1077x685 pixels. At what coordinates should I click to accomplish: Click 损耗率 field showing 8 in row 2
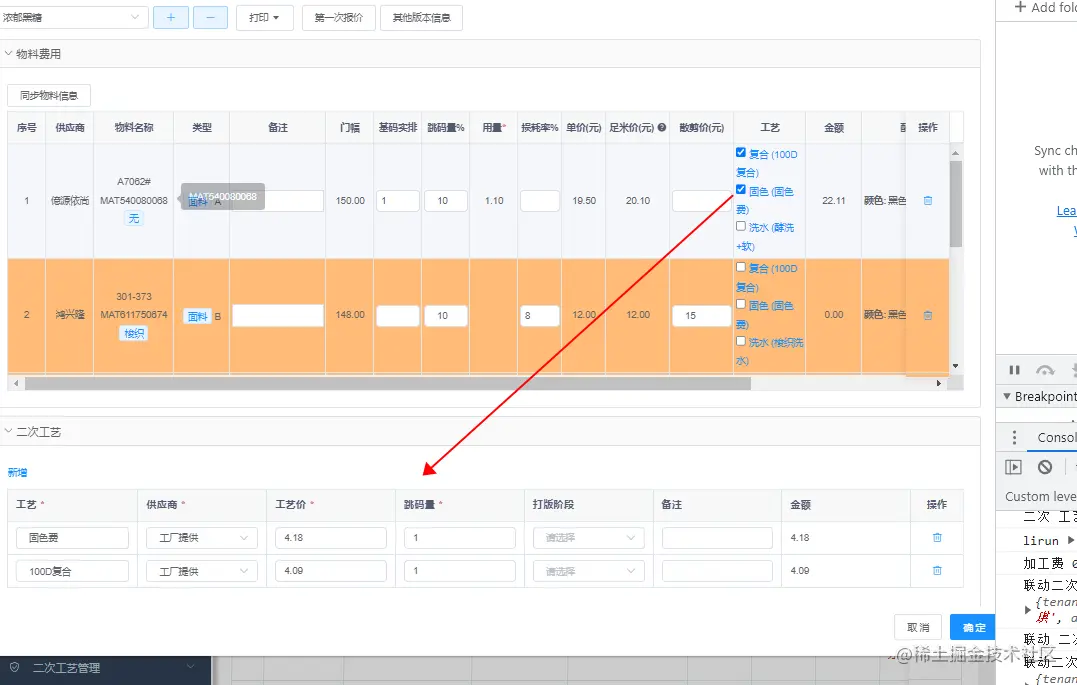pos(539,315)
